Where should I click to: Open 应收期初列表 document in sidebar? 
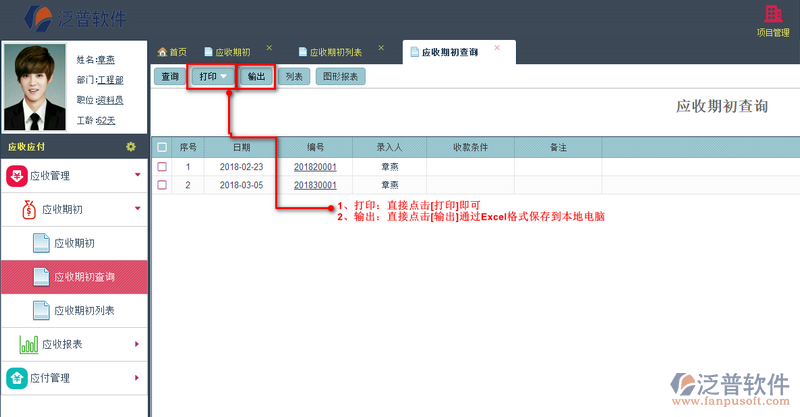coord(41,310)
